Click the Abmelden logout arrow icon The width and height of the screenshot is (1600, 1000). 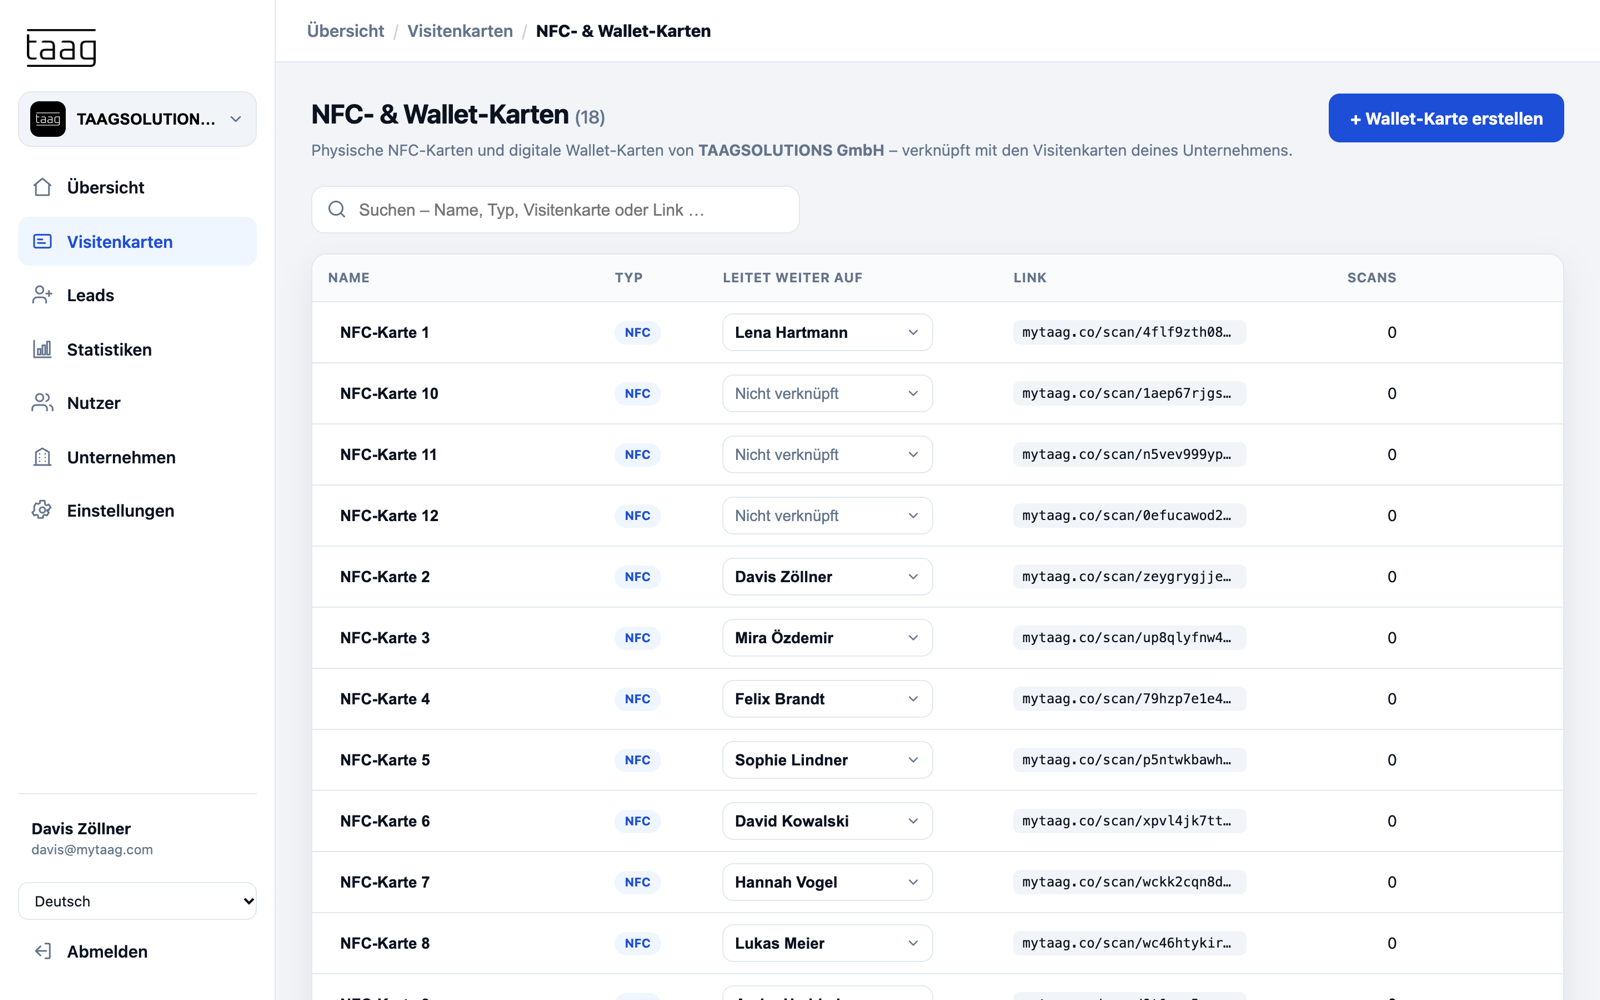pos(42,951)
